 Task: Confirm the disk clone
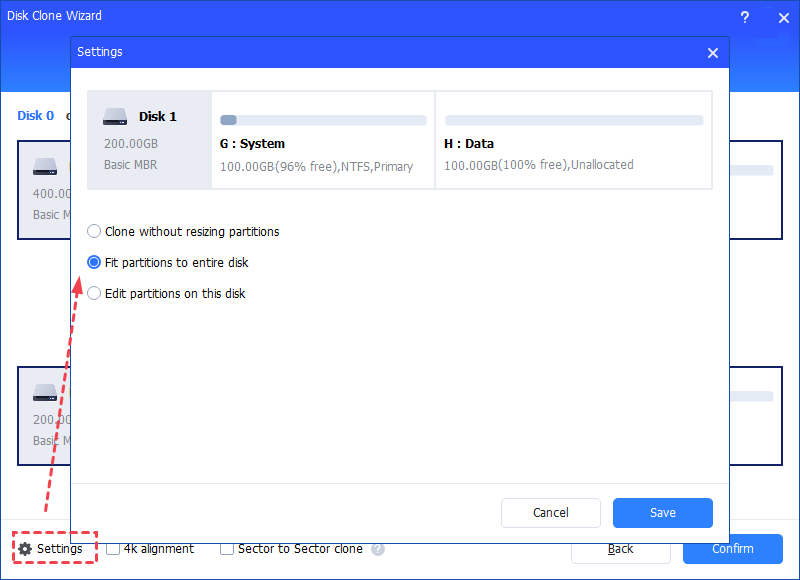(x=732, y=549)
